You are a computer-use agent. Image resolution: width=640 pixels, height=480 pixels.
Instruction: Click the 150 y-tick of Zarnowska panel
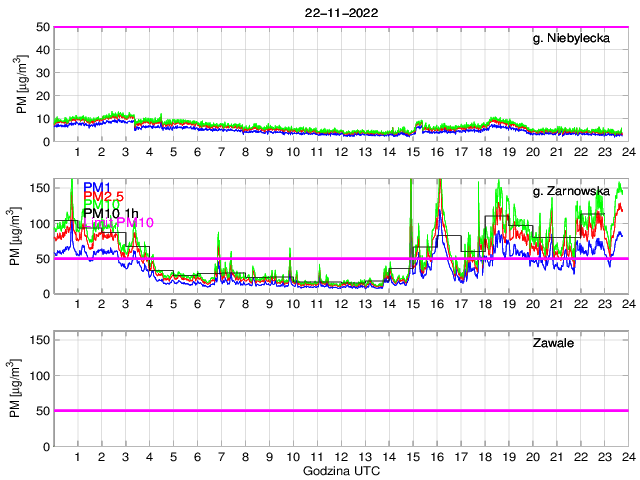38,188
